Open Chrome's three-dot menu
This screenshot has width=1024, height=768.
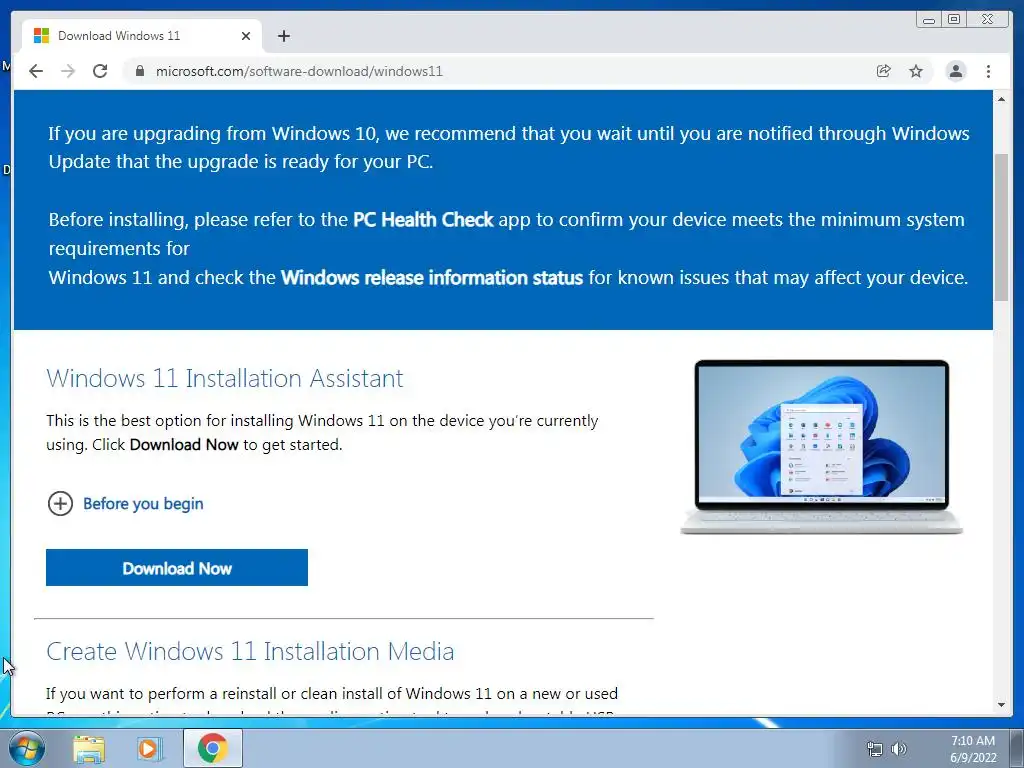pos(989,71)
